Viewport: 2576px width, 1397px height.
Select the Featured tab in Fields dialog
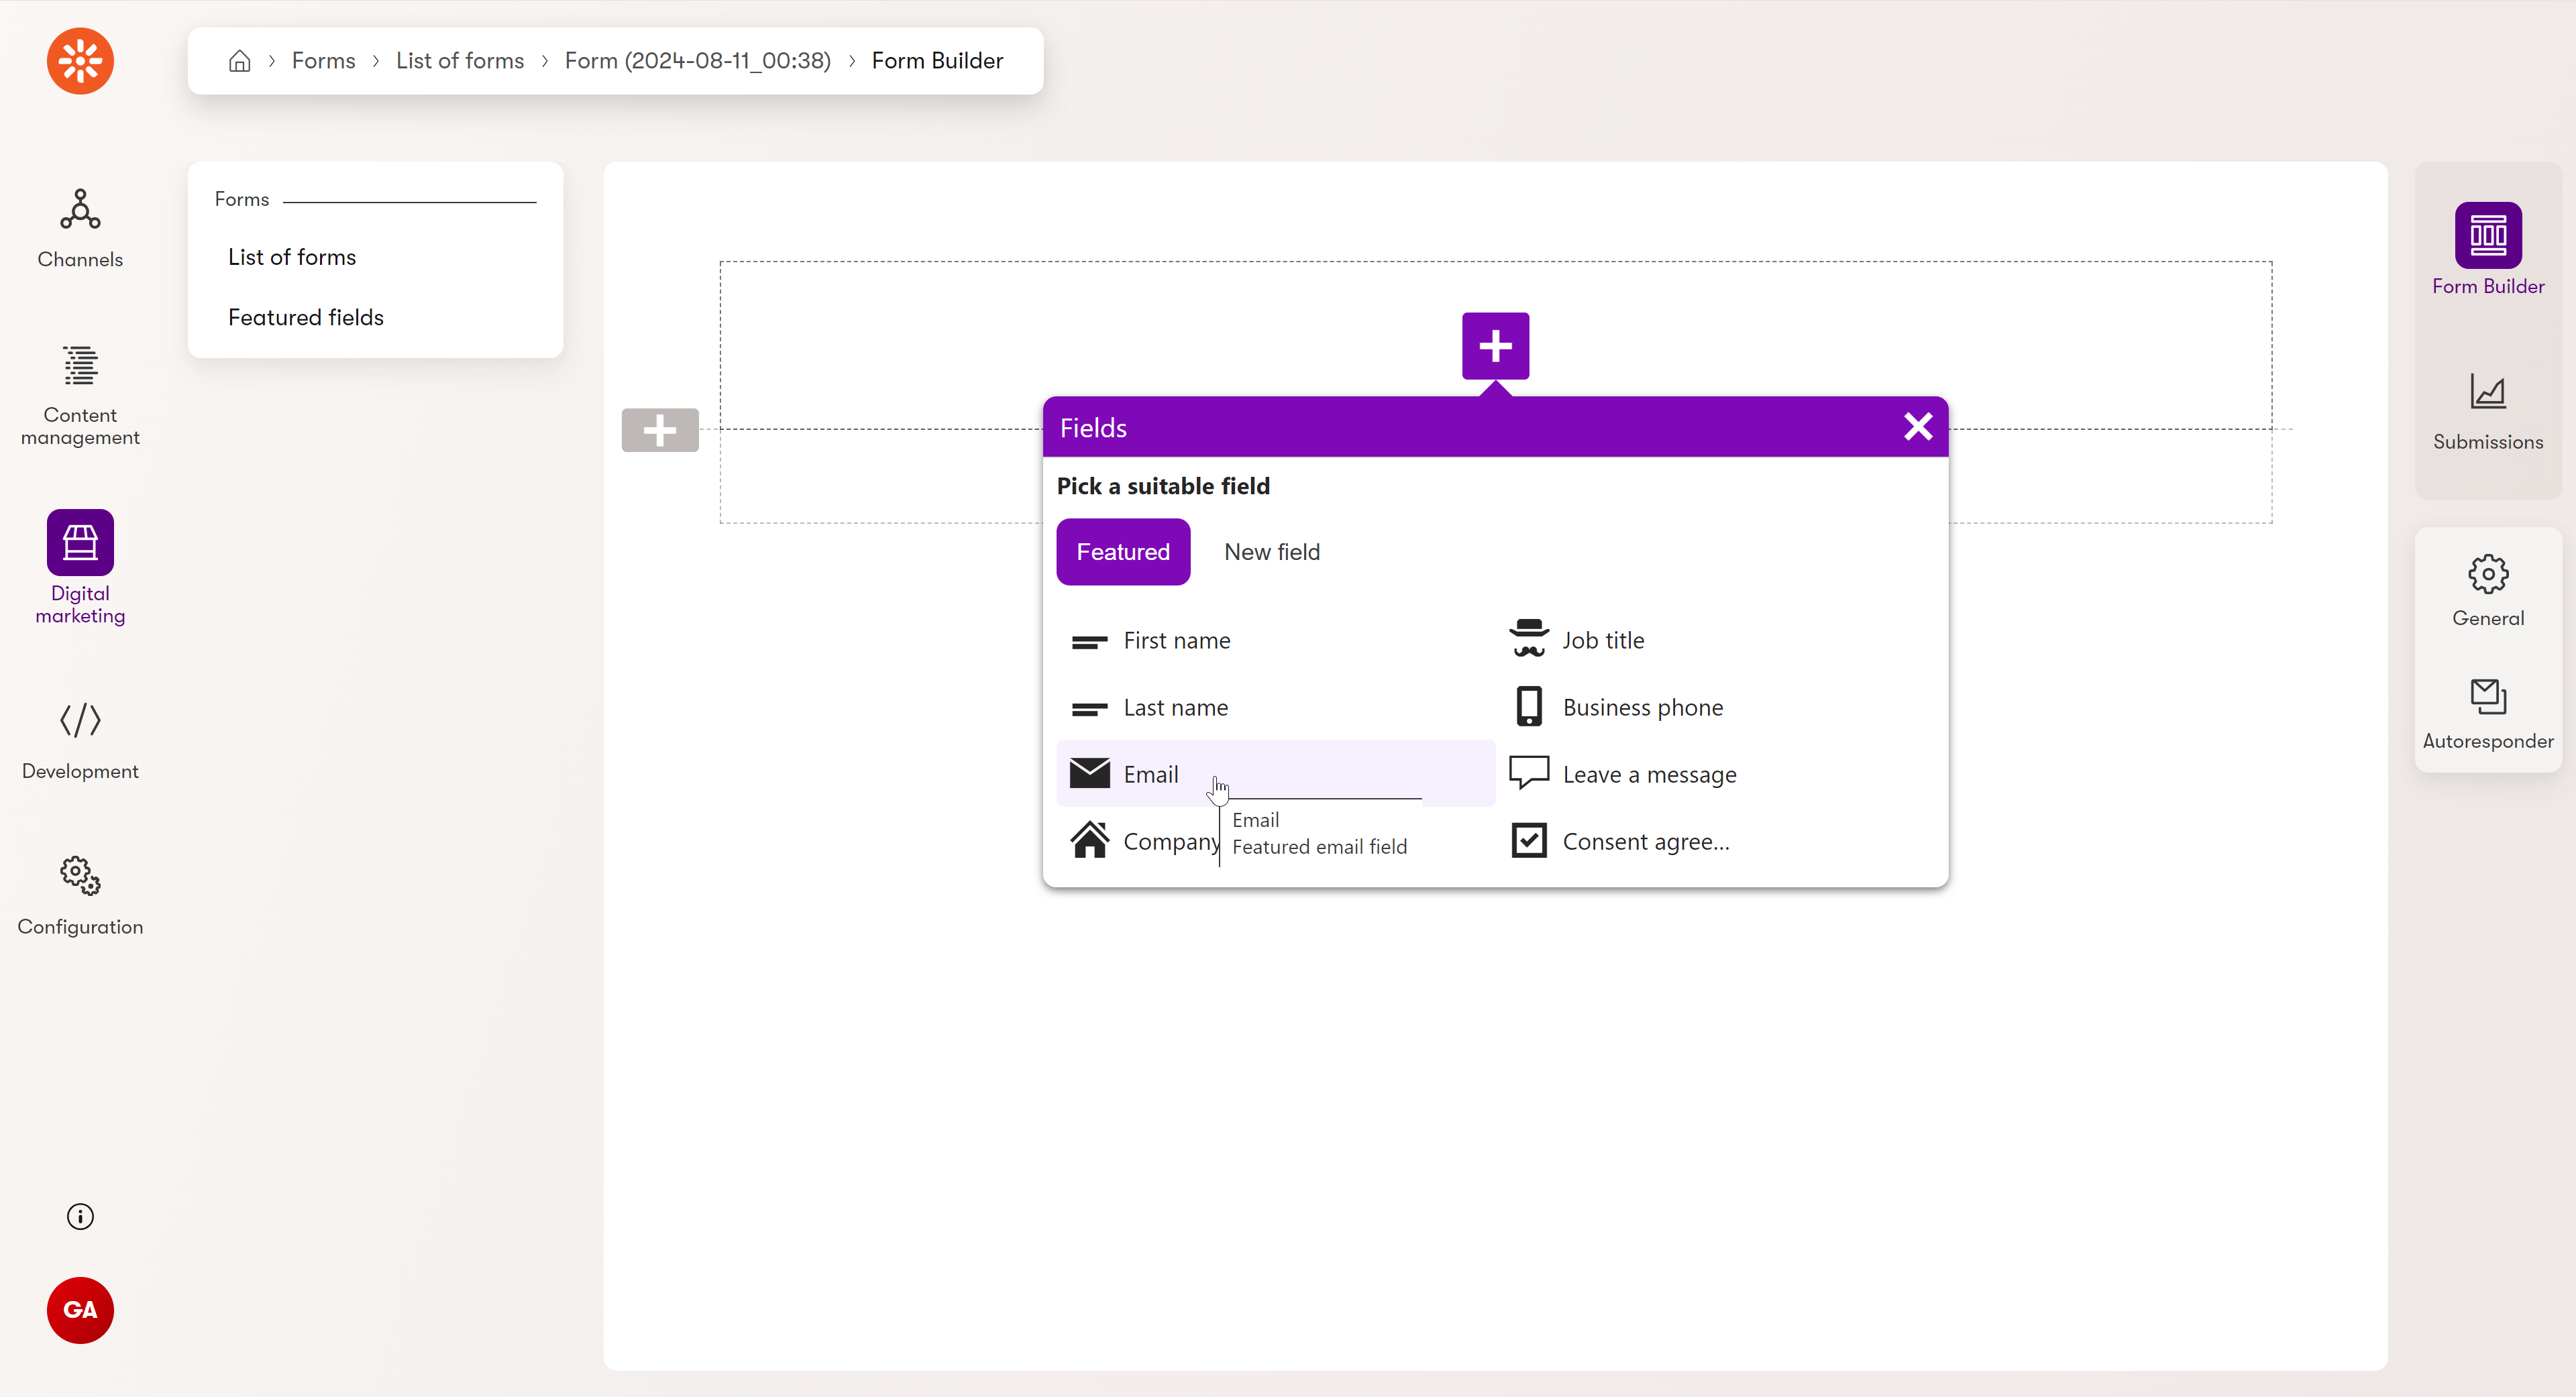[x=1122, y=551]
